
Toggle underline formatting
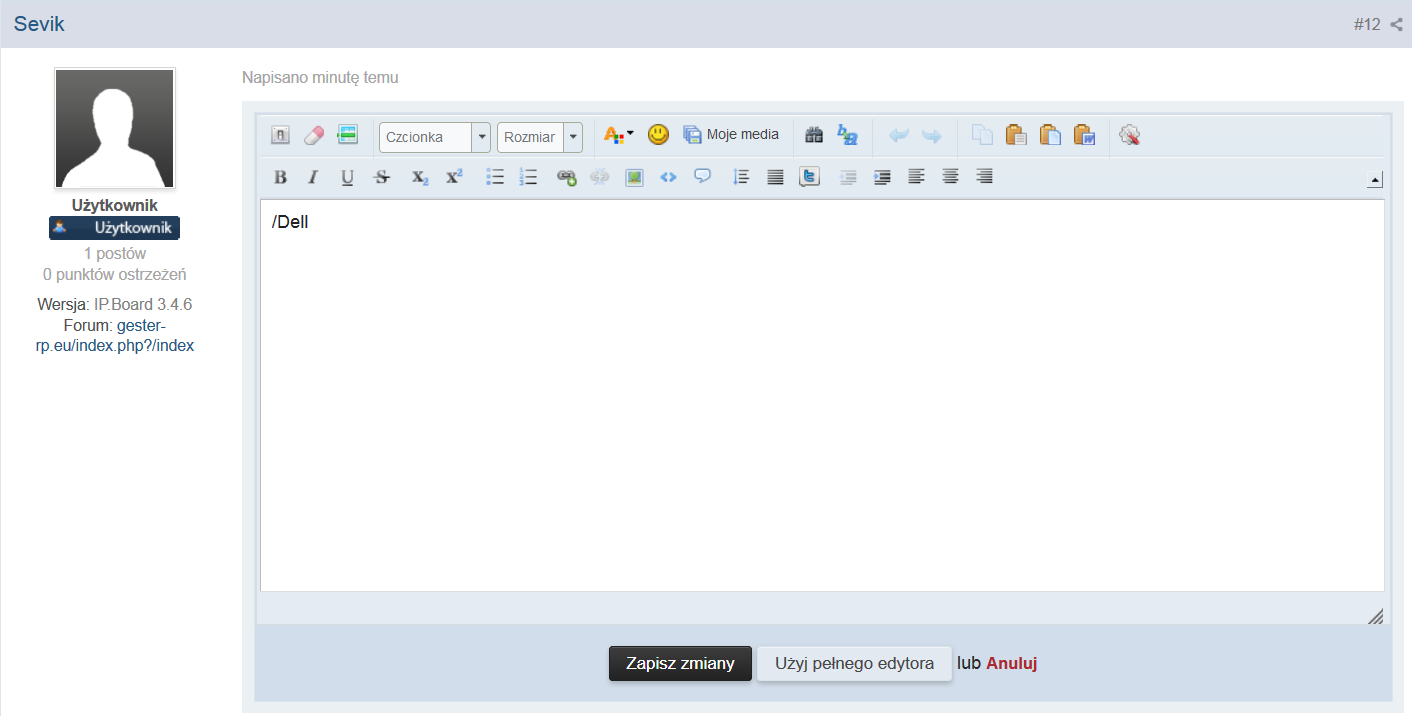coord(347,177)
